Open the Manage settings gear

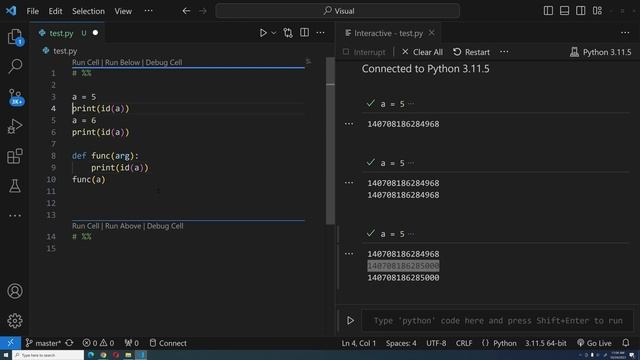tap(15, 321)
